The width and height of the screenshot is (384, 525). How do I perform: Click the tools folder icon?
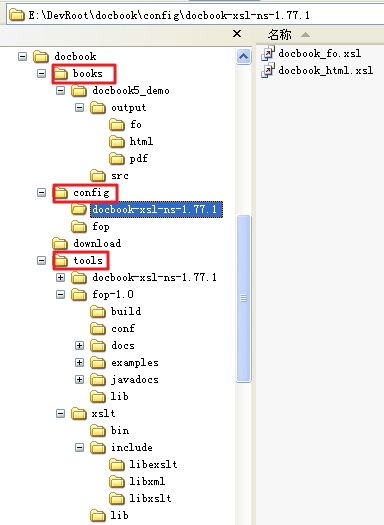click(x=60, y=260)
